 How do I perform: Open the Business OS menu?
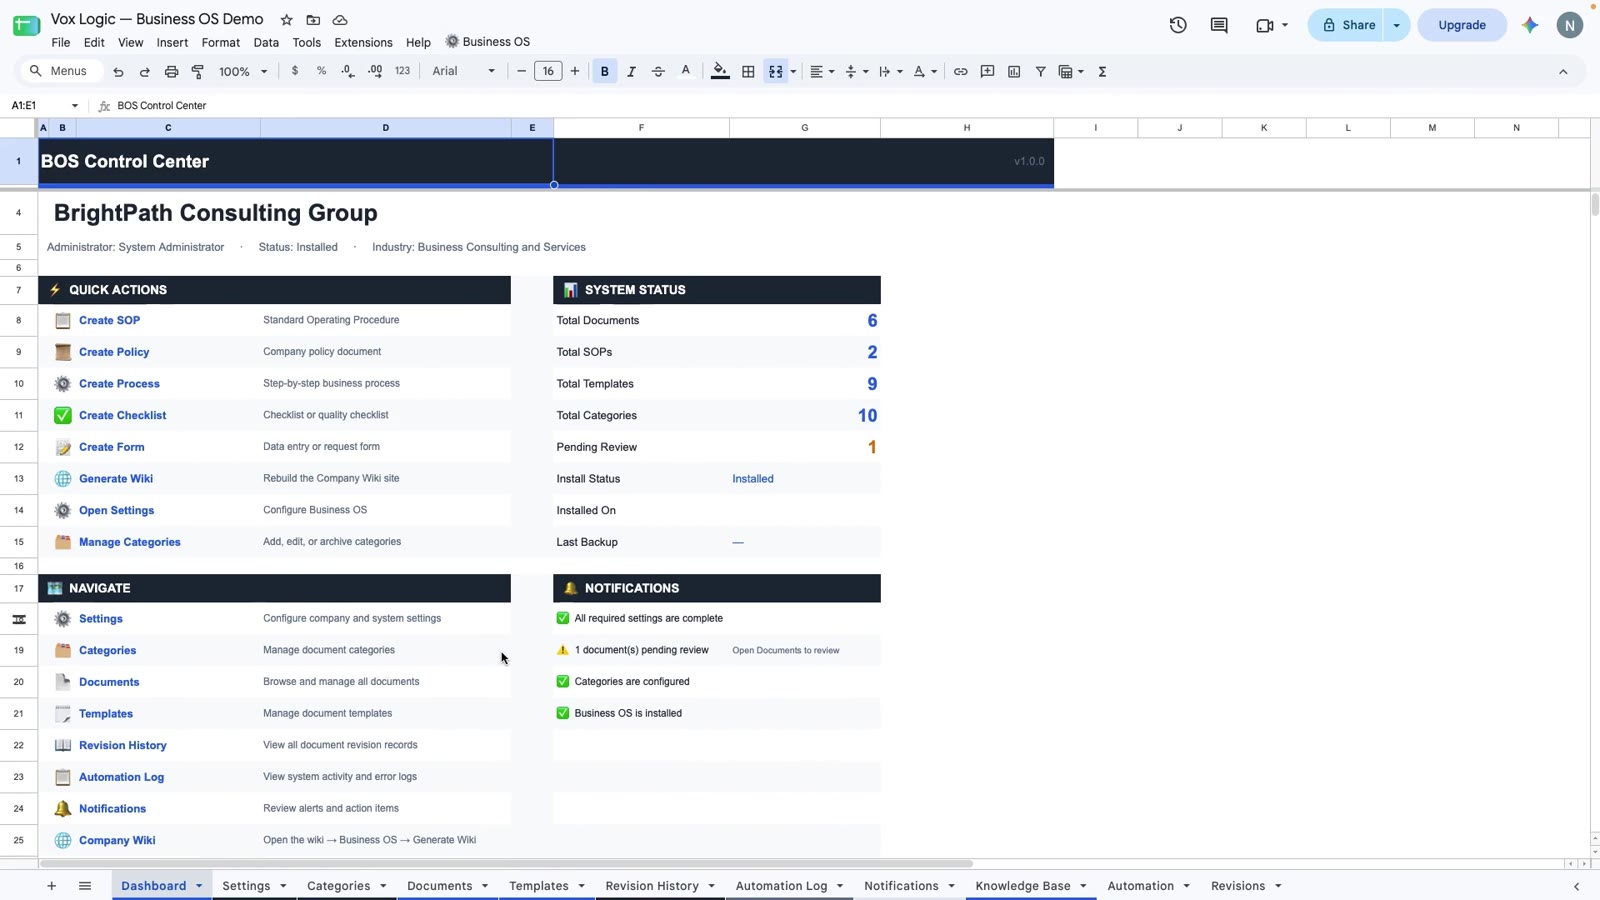488,42
